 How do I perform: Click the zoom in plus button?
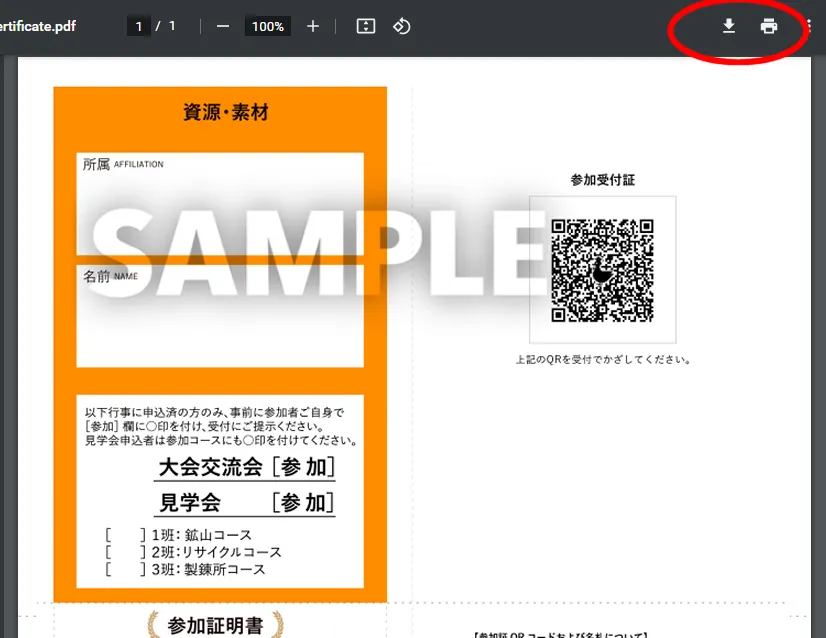click(313, 27)
